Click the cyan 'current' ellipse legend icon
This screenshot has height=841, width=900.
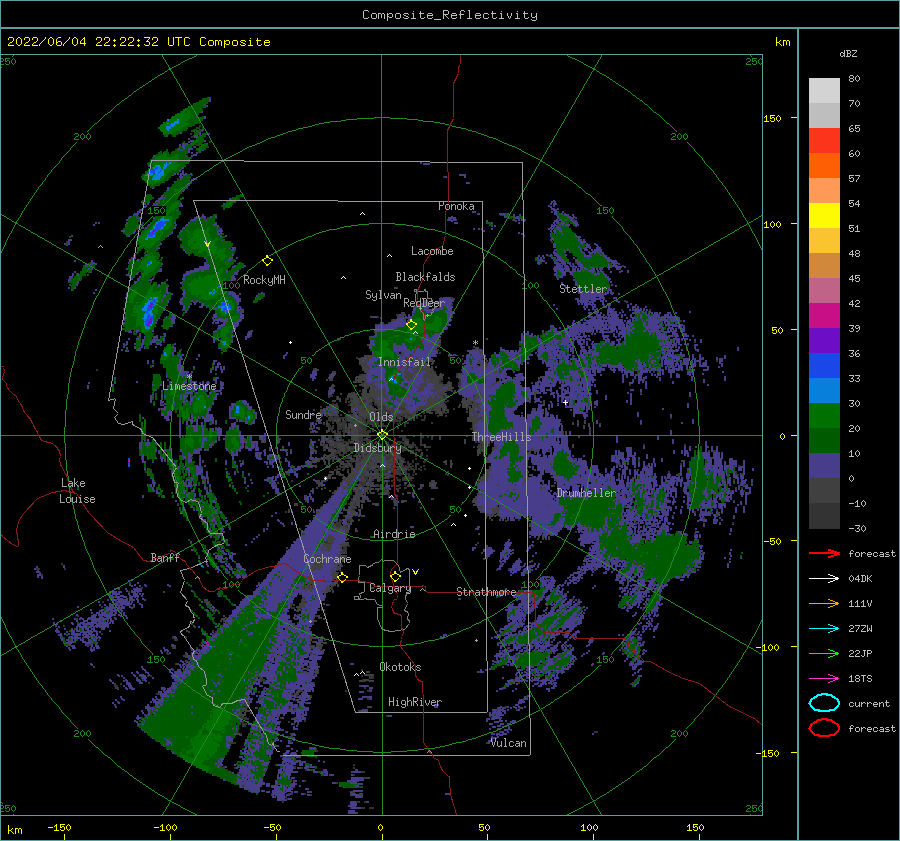824,703
